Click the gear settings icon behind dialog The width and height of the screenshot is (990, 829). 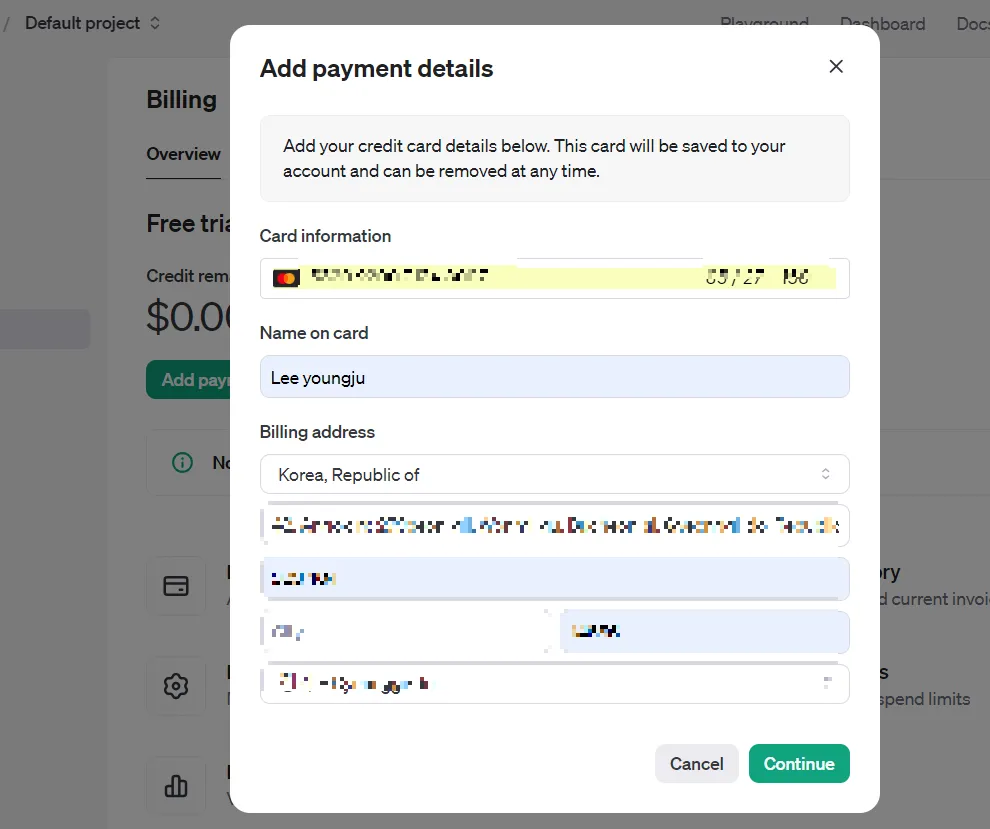pyautogui.click(x=176, y=686)
